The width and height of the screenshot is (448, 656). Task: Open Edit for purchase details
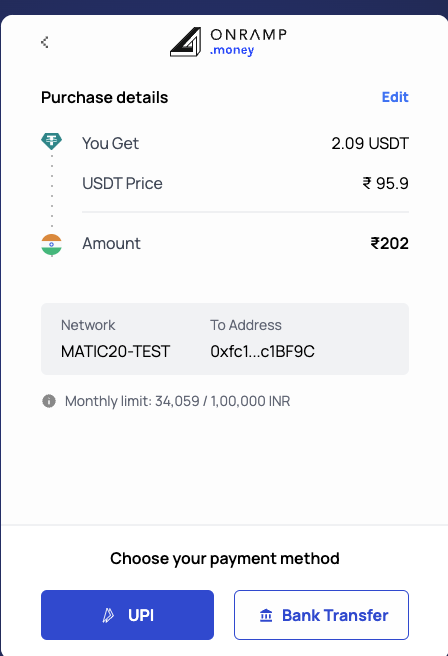pos(395,97)
